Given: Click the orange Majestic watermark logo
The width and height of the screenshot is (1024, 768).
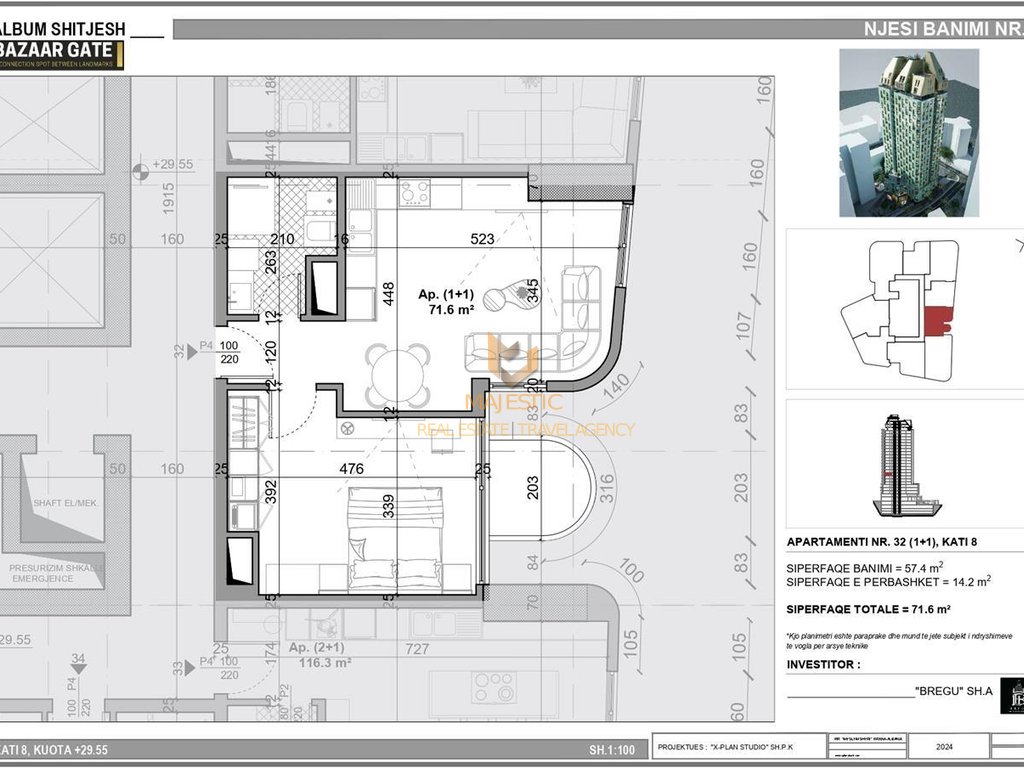Looking at the screenshot, I should pos(513,362).
